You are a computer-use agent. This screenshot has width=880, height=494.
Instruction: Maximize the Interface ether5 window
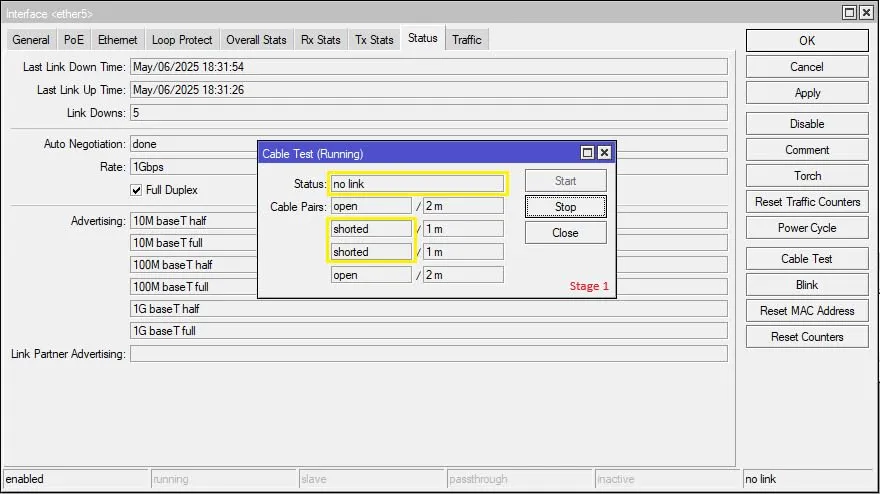pyautogui.click(x=850, y=13)
